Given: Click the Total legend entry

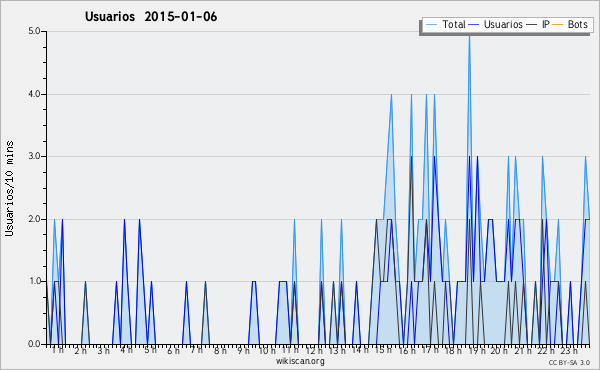Looking at the screenshot, I should [x=445, y=24].
